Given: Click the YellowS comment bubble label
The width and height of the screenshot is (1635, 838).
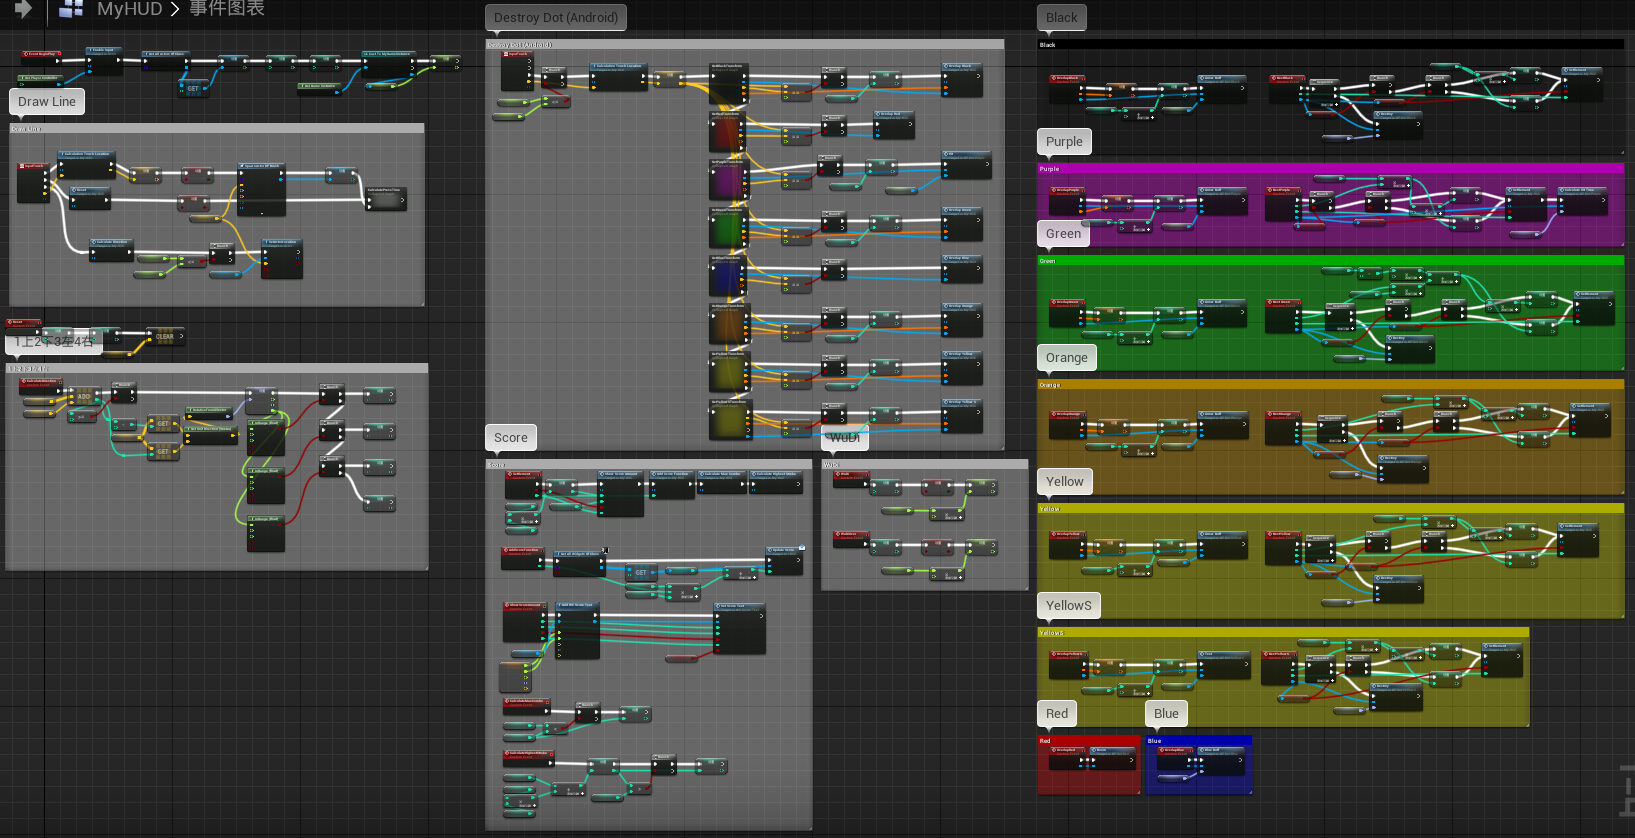Looking at the screenshot, I should [x=1068, y=606].
